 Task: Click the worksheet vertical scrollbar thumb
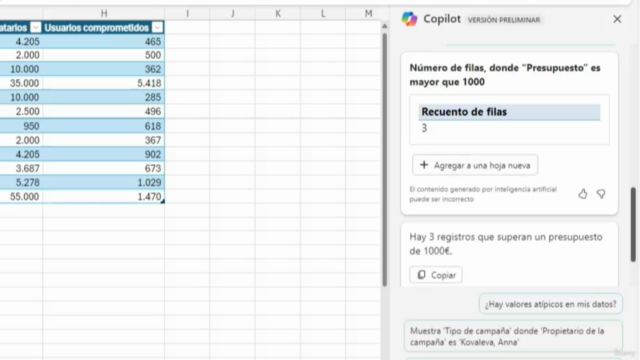point(384,159)
